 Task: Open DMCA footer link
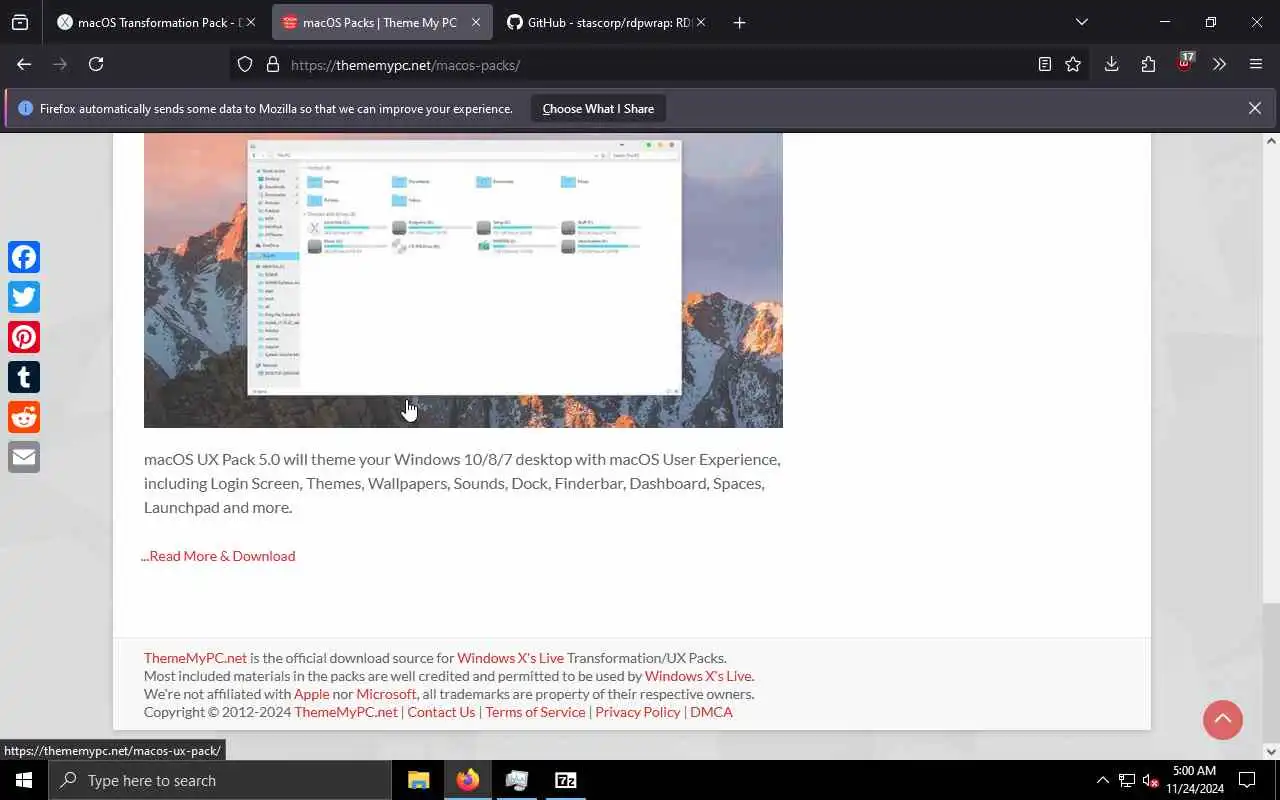pos(711,712)
